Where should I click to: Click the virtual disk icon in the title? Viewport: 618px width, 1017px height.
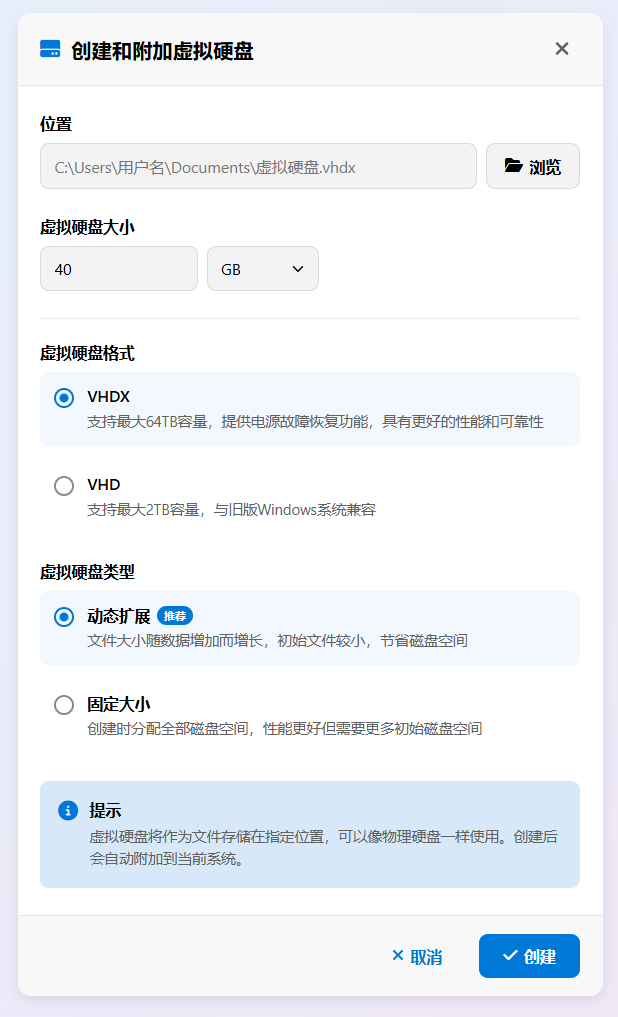[x=50, y=49]
